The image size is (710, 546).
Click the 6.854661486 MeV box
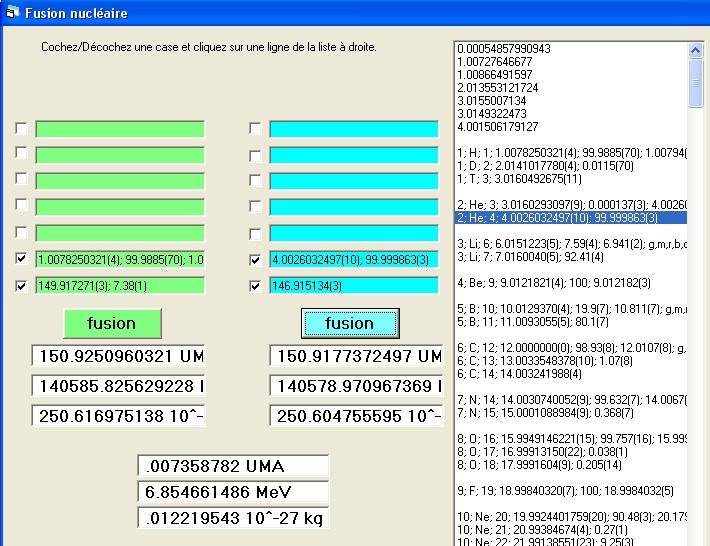tap(233, 492)
